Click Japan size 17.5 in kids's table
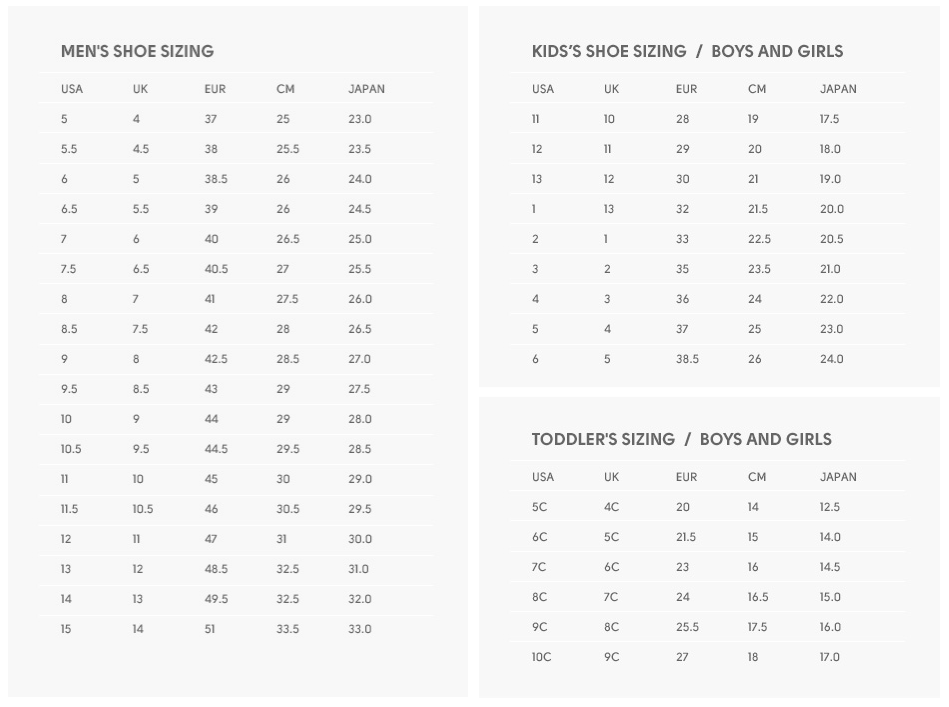The image size is (949, 707). pos(829,119)
